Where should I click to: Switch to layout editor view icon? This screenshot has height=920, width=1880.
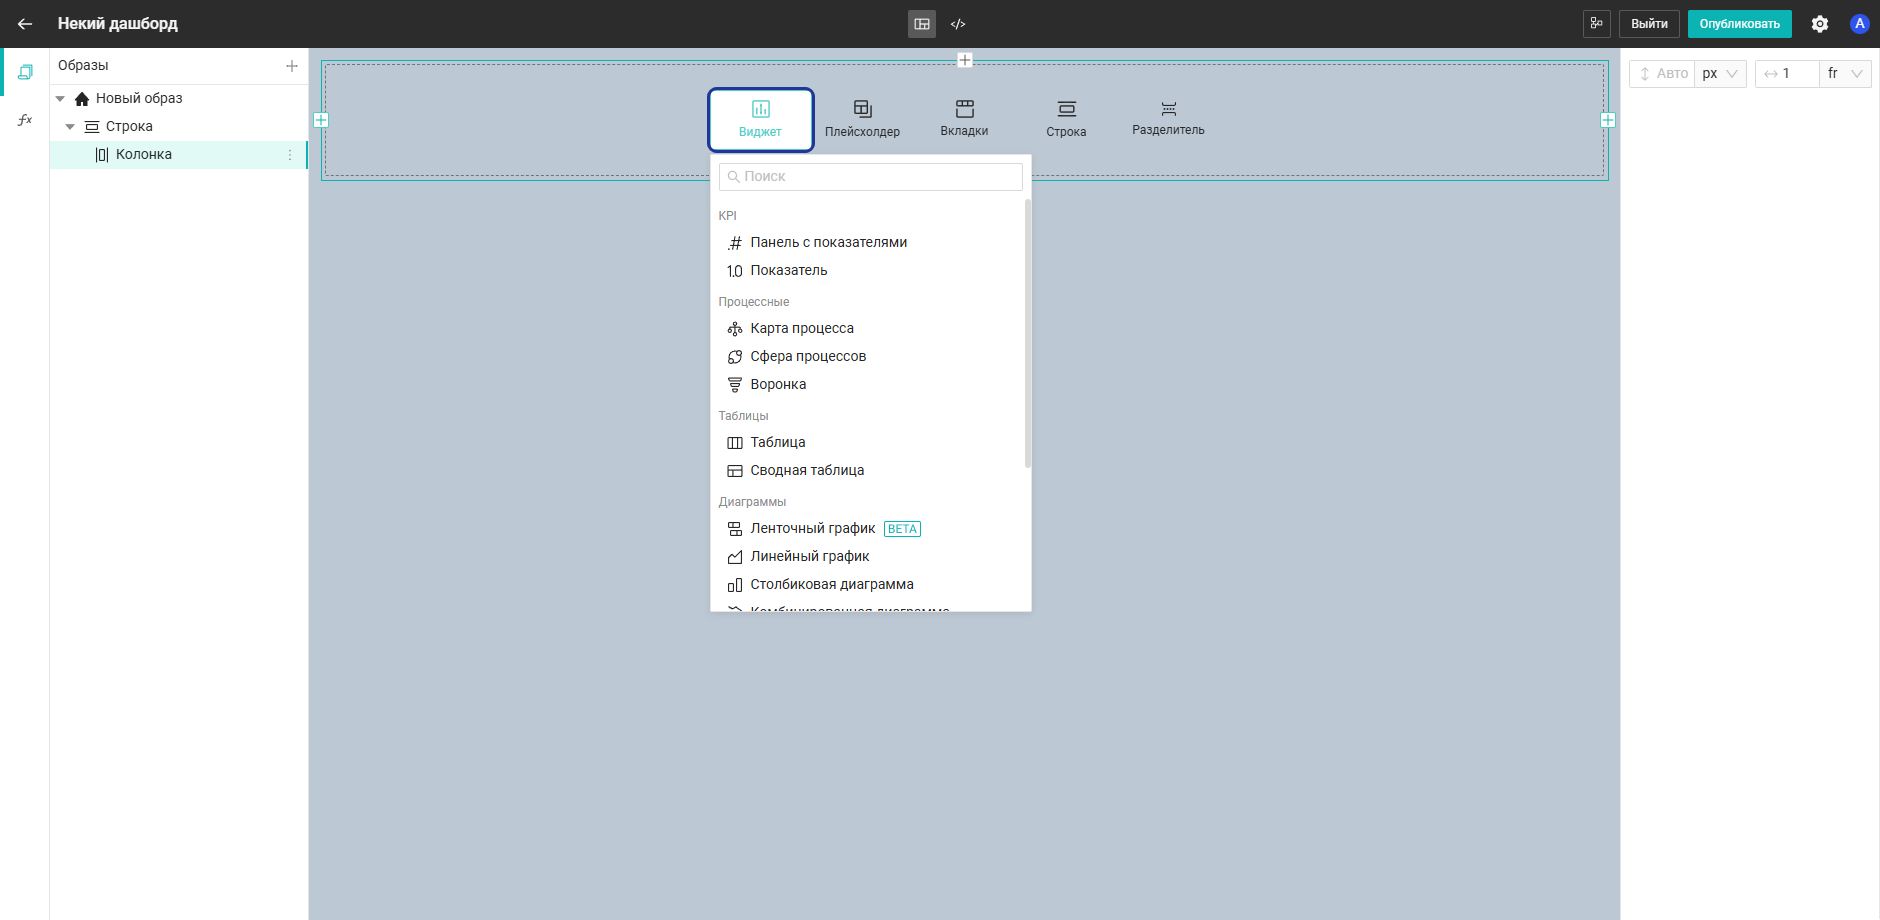click(922, 24)
